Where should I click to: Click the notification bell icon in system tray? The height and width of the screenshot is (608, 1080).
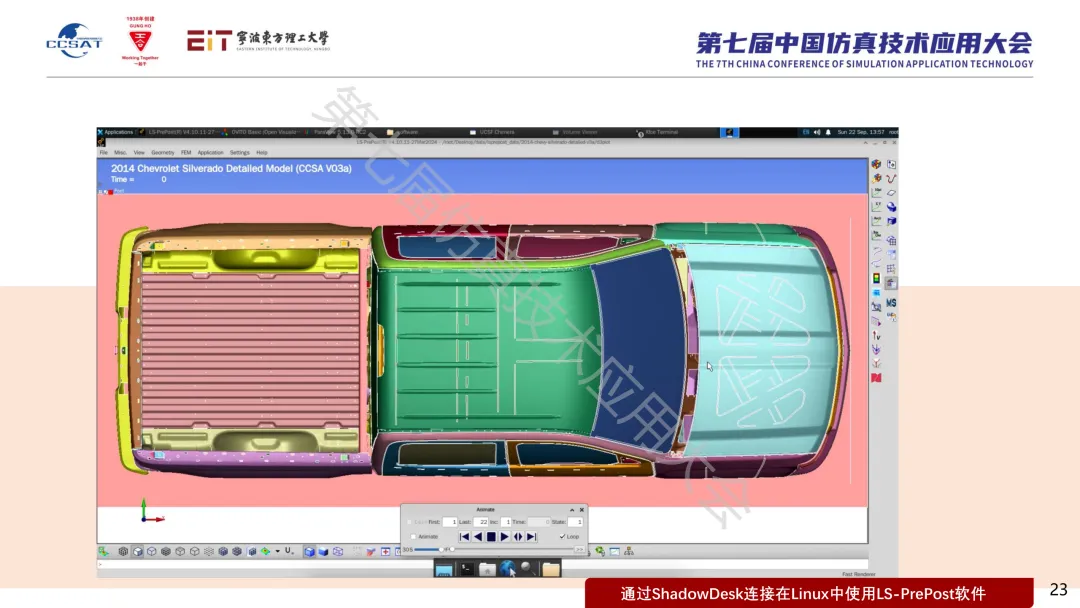tap(828, 132)
